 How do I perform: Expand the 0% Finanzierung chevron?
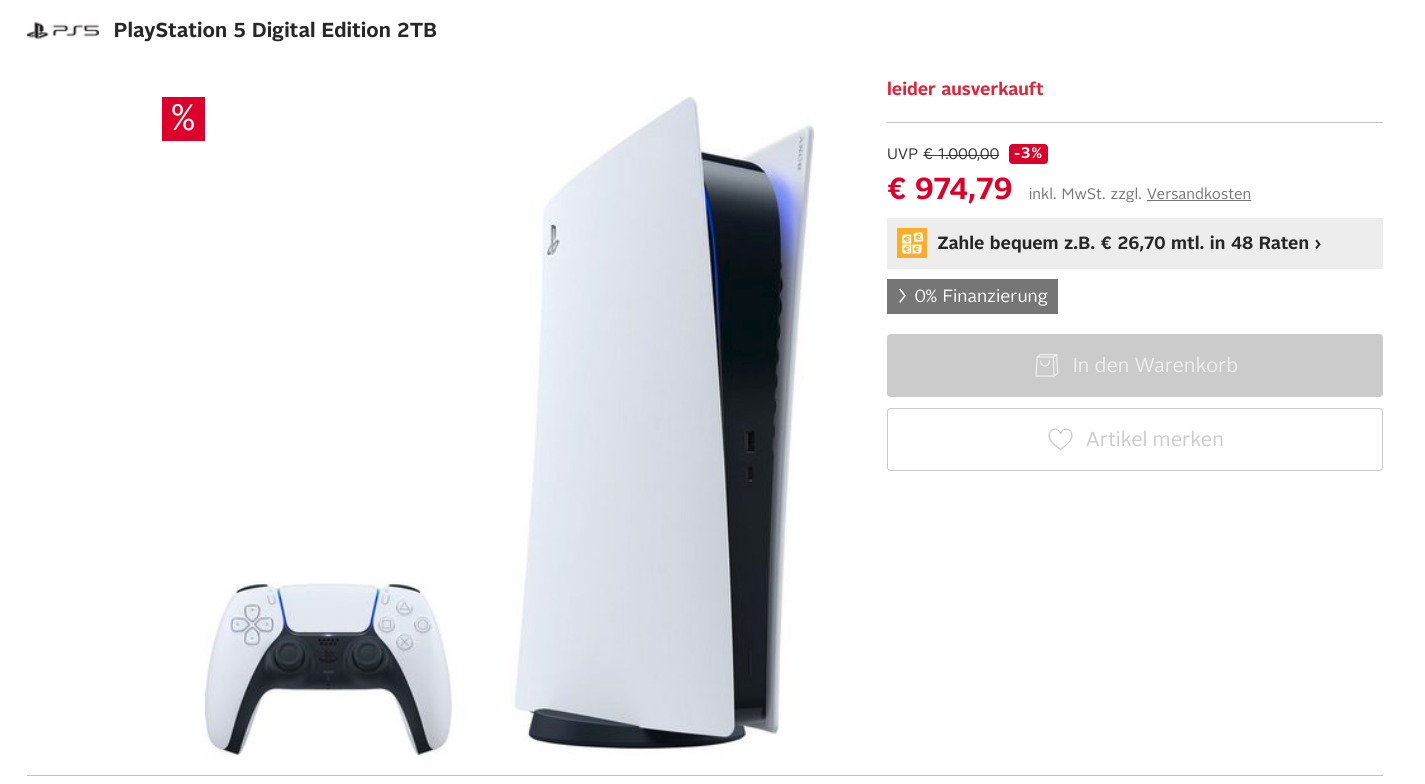902,296
